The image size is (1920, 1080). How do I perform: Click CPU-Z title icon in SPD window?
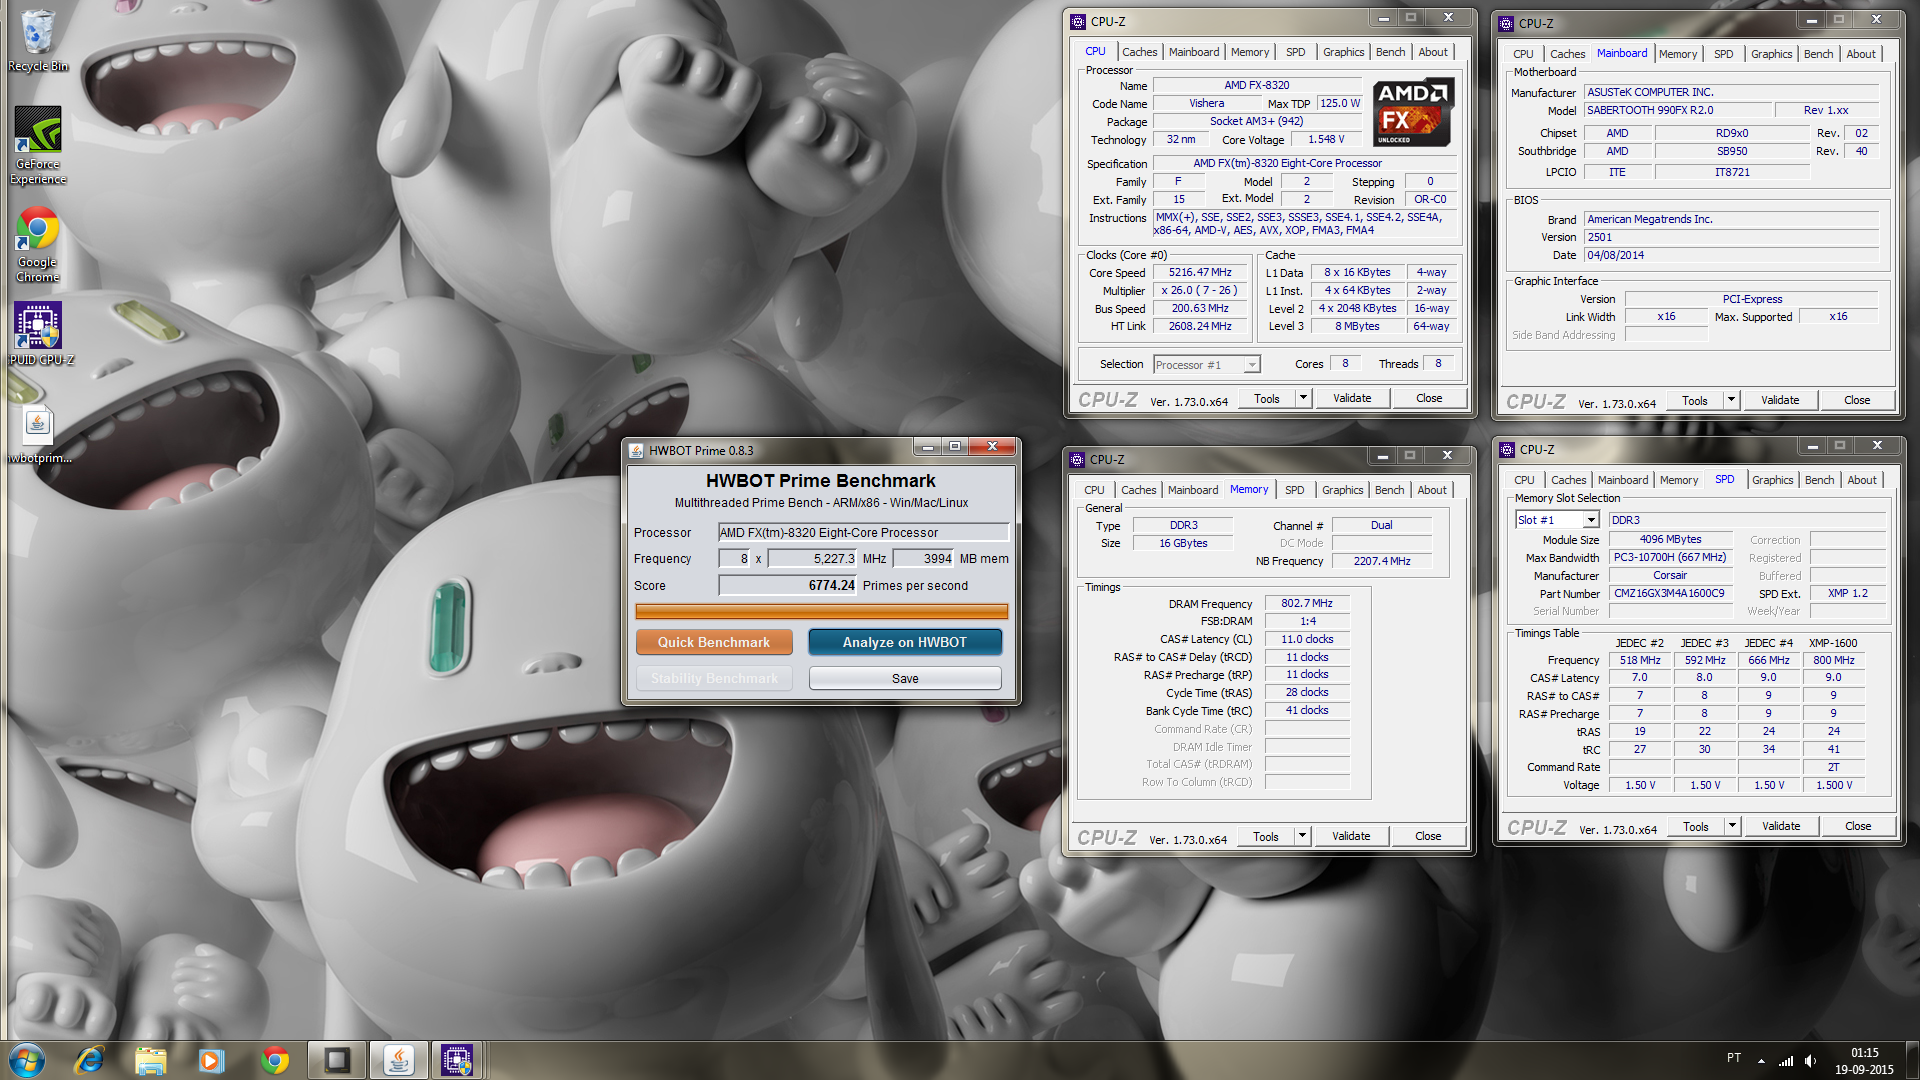[x=1507, y=450]
